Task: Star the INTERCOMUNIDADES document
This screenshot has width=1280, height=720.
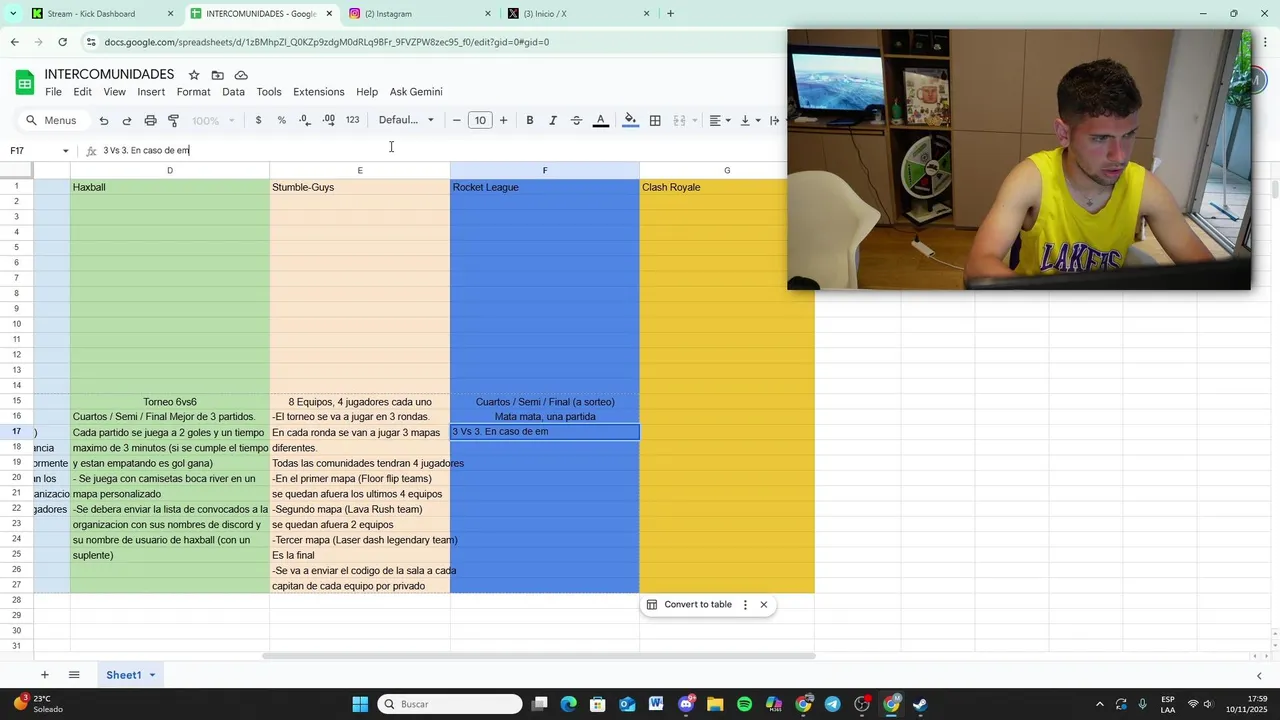Action: pos(194,75)
